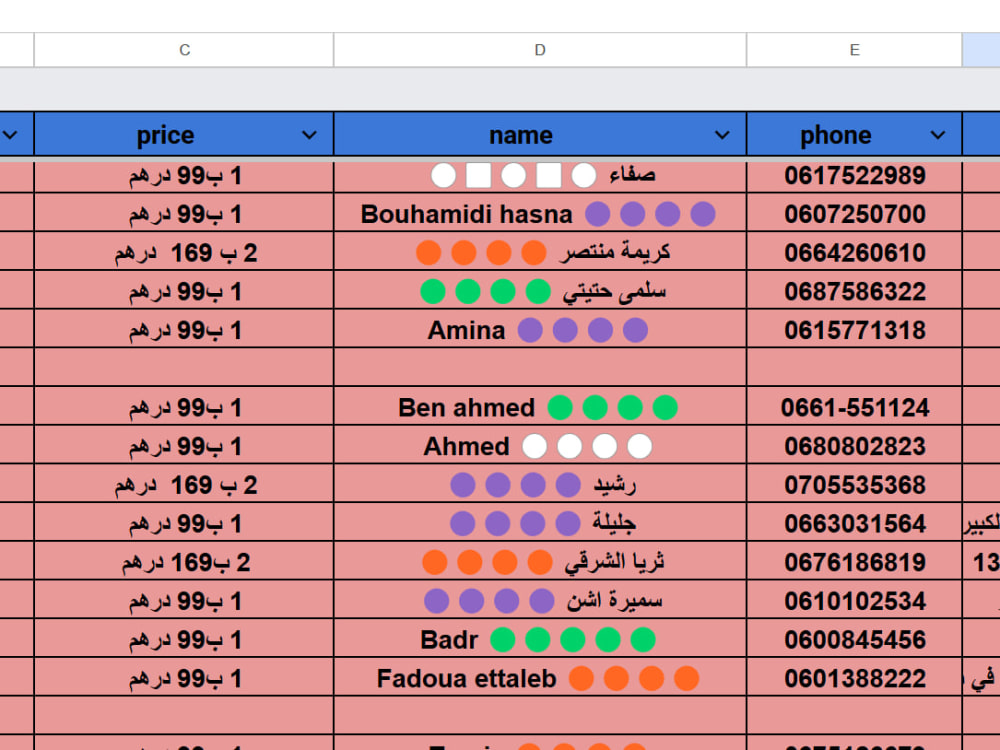Select phone cell 0663031564
Image resolution: width=1000 pixels, height=750 pixels.
(x=855, y=523)
